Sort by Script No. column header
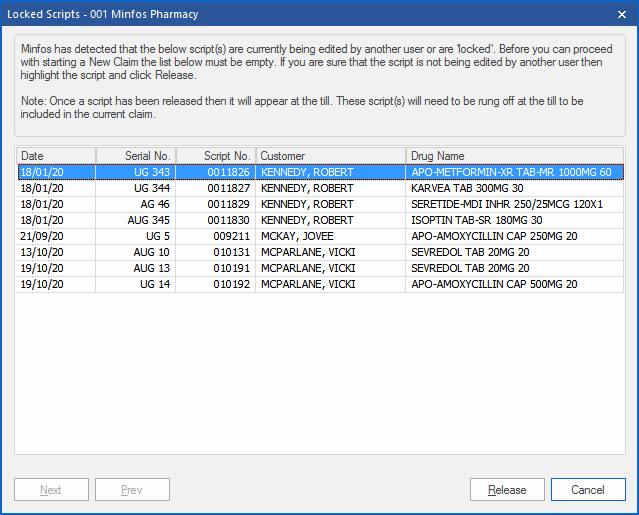The image size is (639, 515). (x=216, y=156)
